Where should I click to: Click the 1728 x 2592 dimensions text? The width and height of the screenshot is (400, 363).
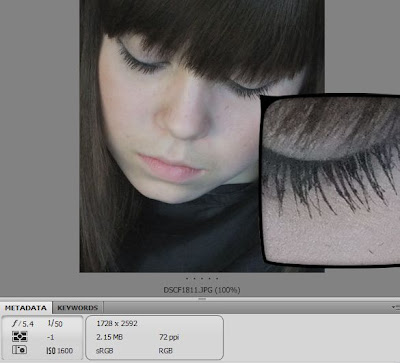[117, 323]
